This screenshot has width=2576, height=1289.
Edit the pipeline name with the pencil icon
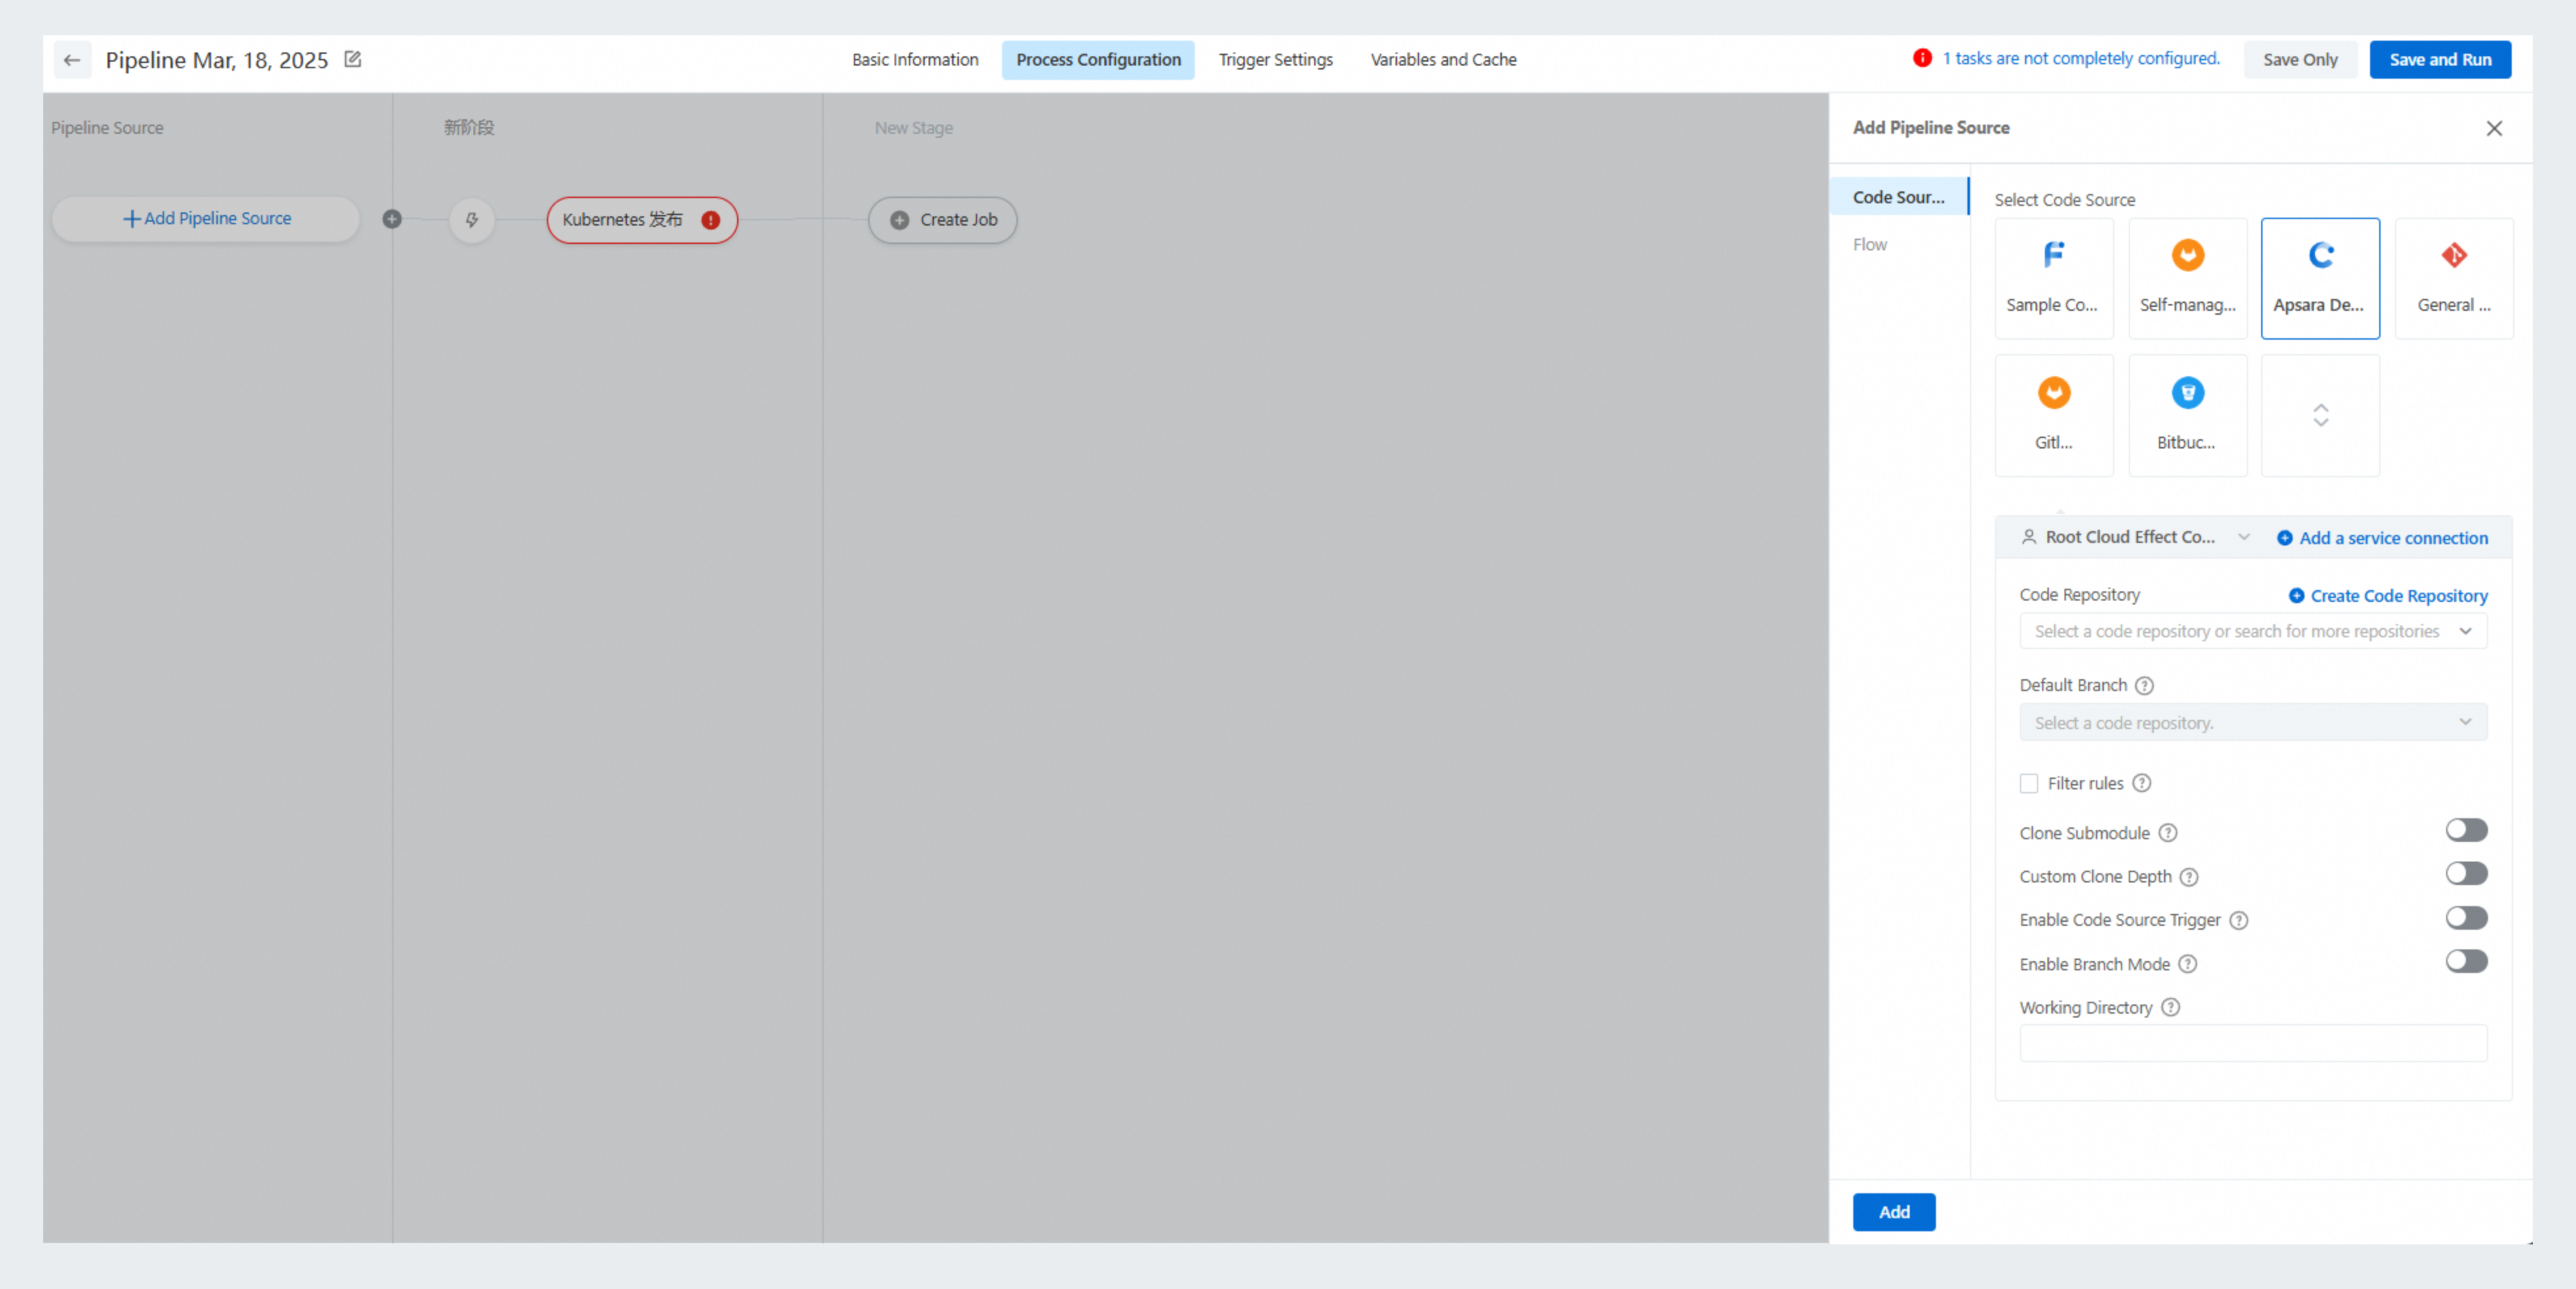click(352, 59)
